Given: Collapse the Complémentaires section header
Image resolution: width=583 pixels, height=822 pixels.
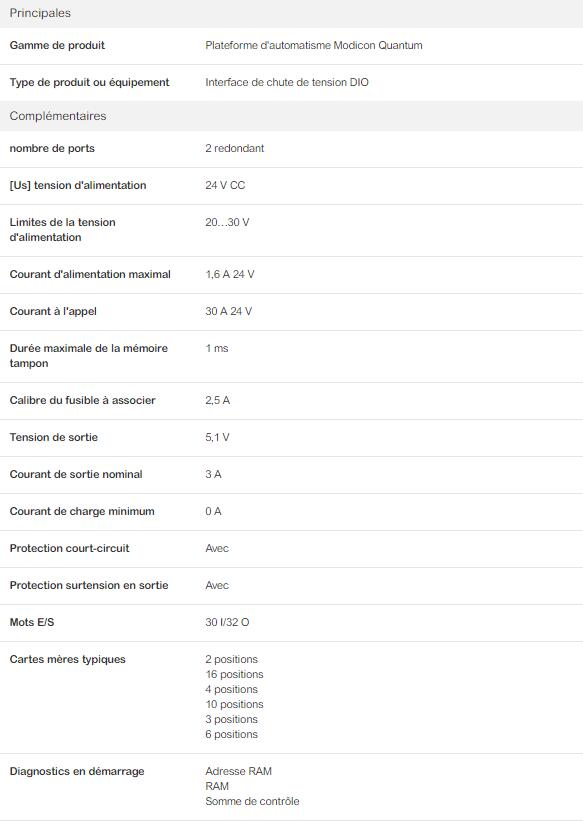Looking at the screenshot, I should [292, 116].
